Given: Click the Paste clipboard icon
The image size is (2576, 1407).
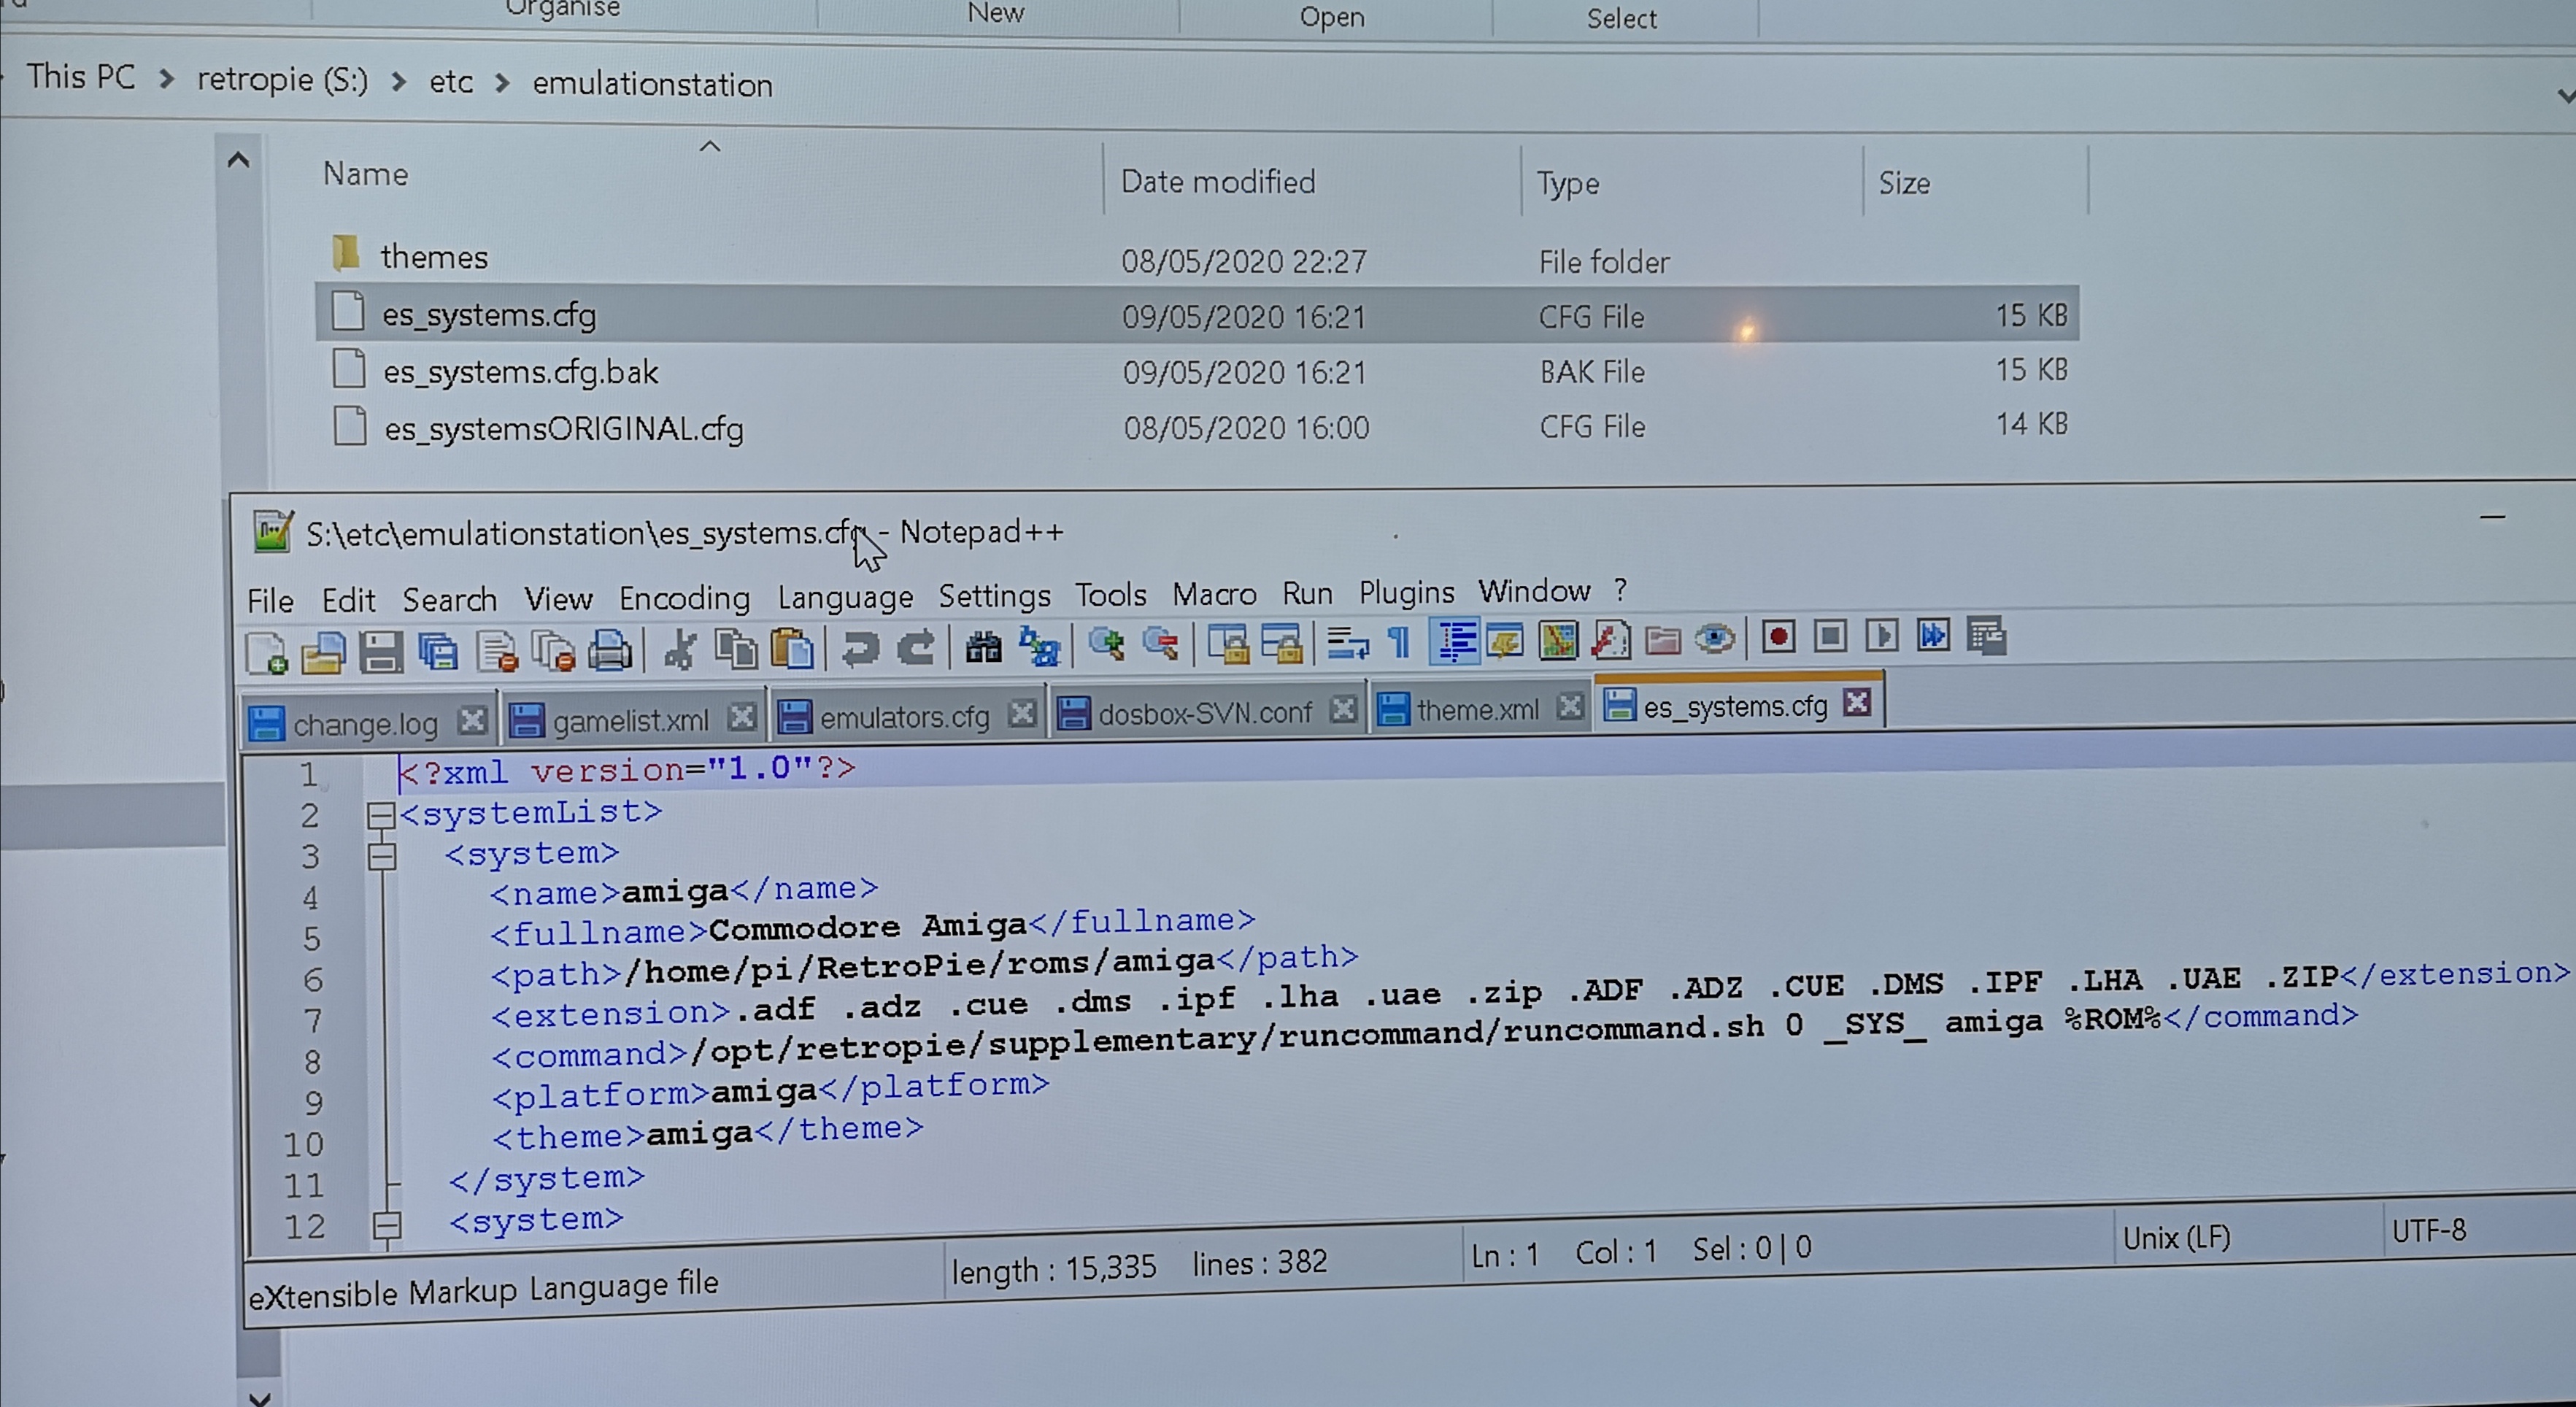Looking at the screenshot, I should pyautogui.click(x=793, y=648).
